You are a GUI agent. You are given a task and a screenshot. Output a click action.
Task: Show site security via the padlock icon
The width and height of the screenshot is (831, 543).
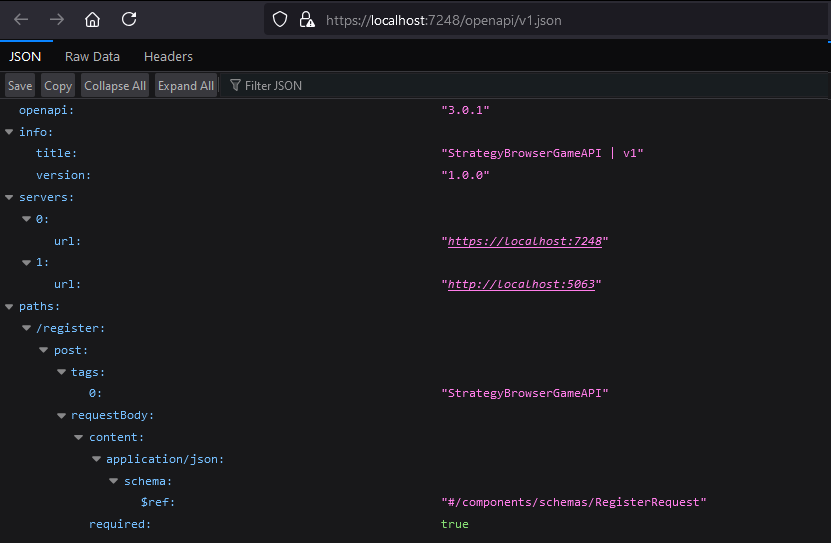pyautogui.click(x=307, y=20)
